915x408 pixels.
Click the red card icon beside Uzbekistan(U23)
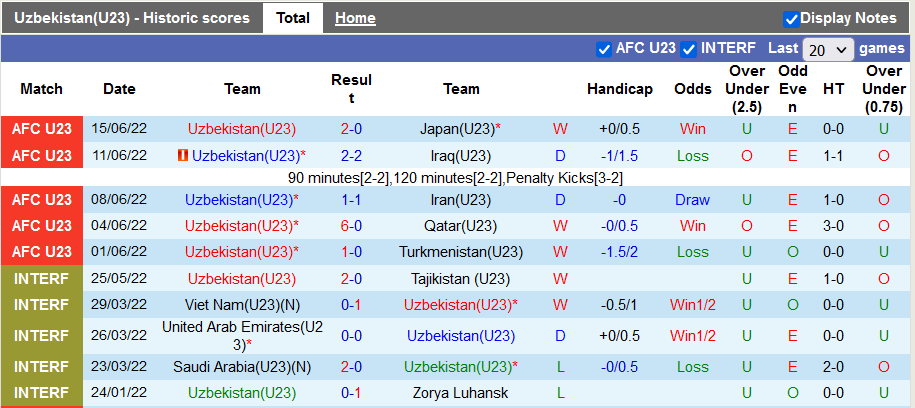(183, 156)
